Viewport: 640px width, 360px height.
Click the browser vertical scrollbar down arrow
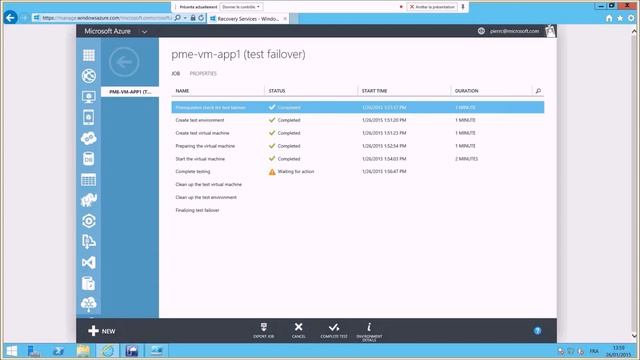[633, 336]
